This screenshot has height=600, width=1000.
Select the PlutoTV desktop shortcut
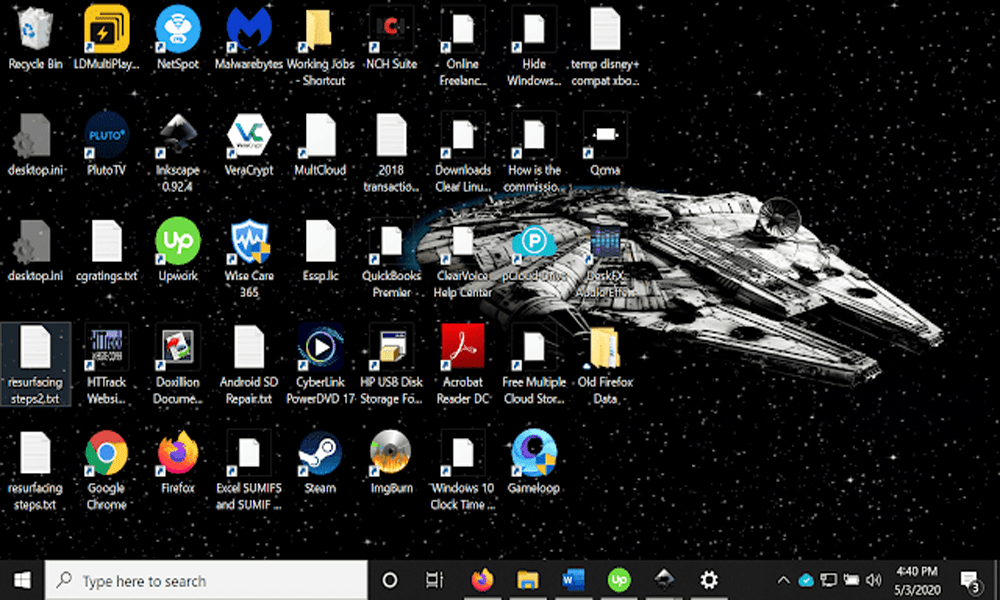click(x=106, y=136)
